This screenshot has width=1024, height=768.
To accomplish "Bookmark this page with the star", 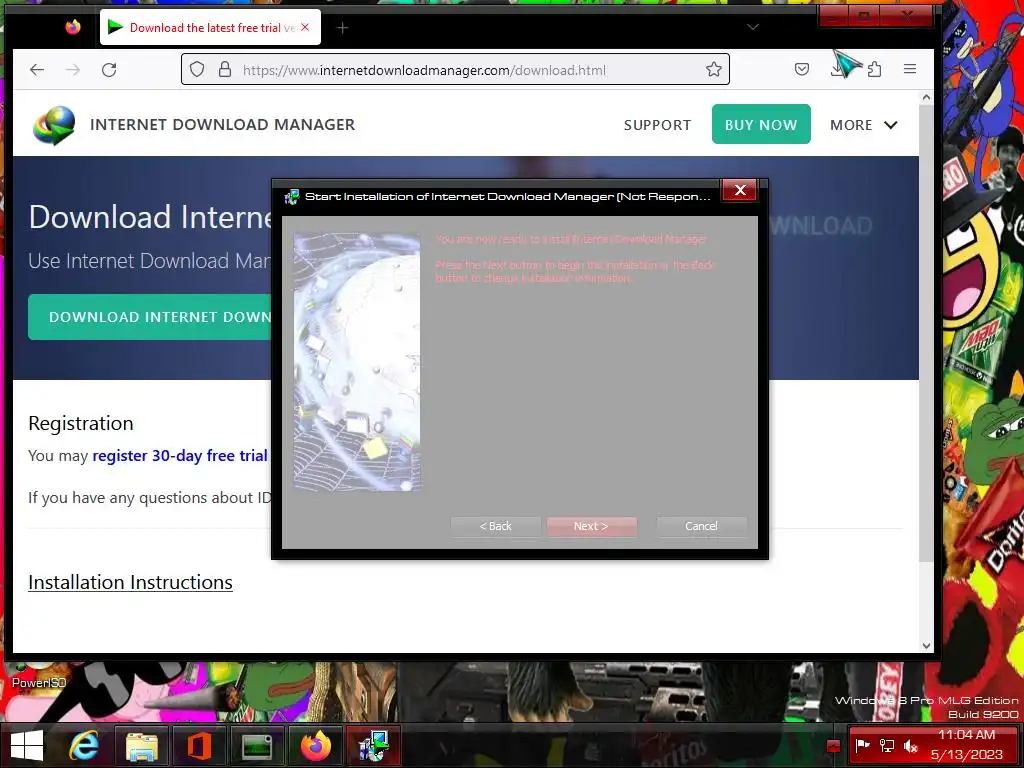I will coord(713,69).
